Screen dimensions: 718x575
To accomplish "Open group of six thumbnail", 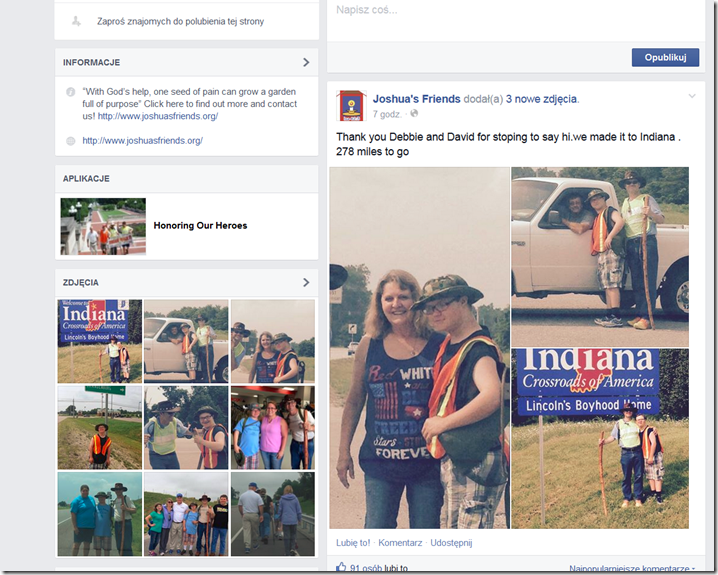I will pos(186,514).
